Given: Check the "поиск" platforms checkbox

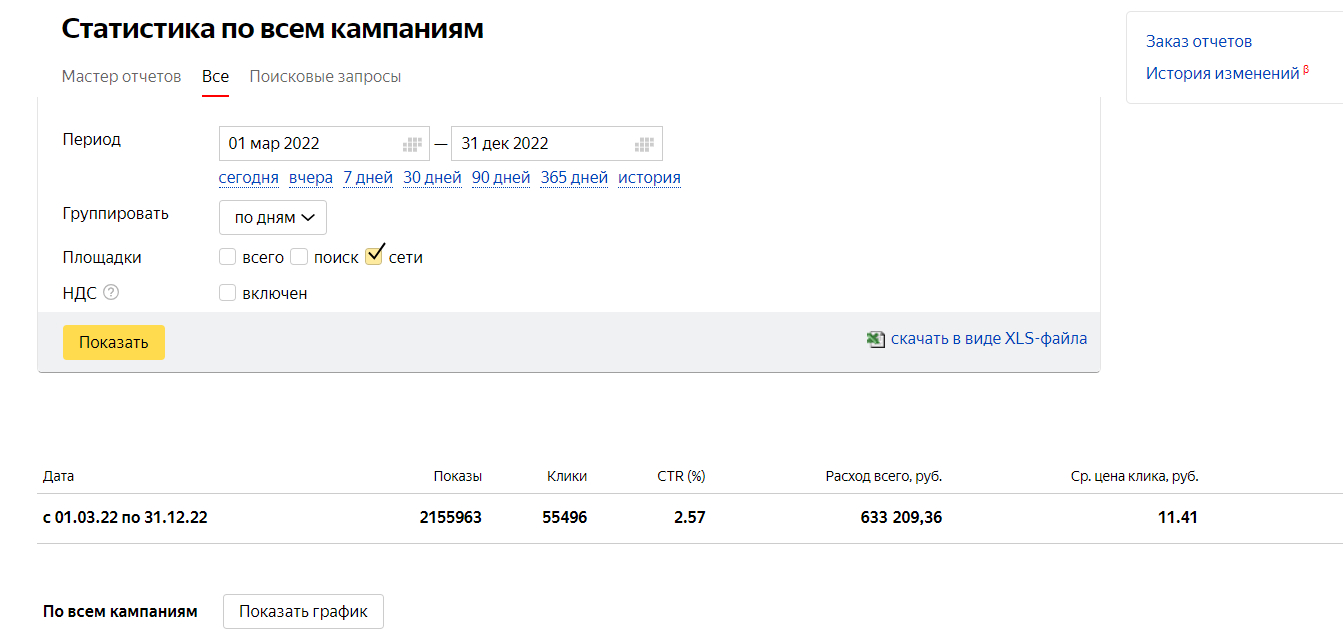Looking at the screenshot, I should pos(299,257).
